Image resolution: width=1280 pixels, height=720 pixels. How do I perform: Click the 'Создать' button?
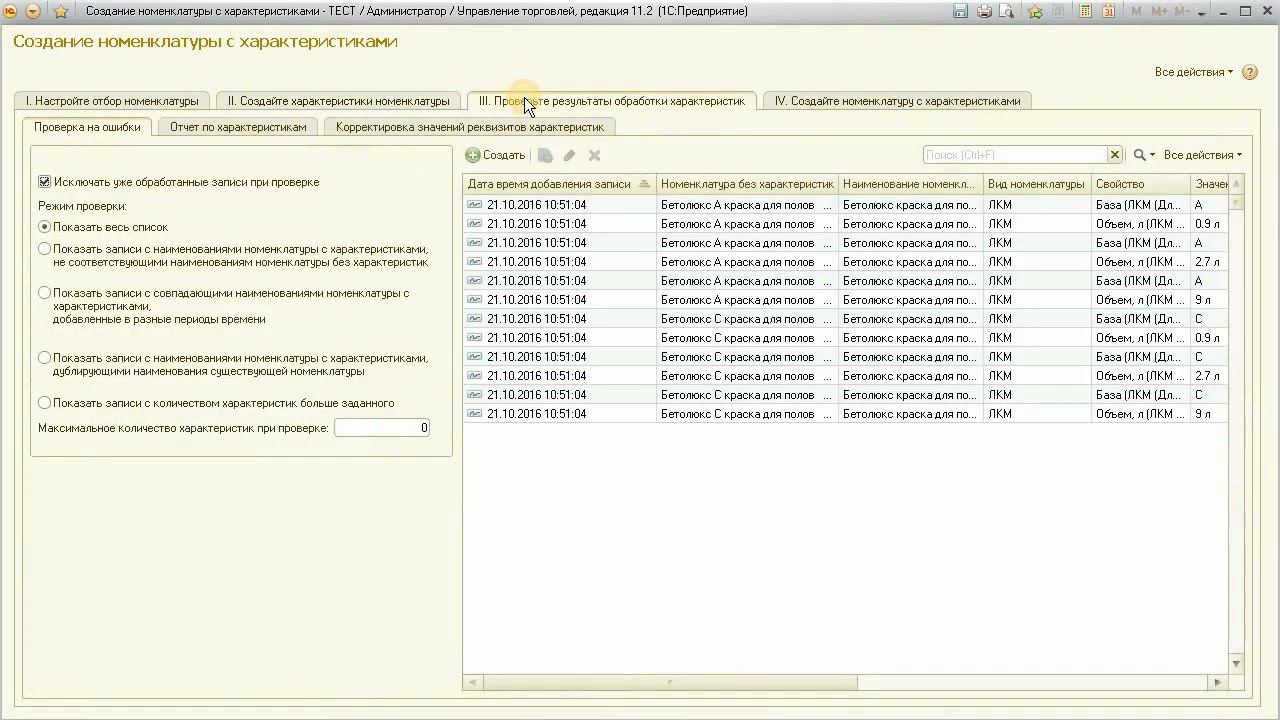point(496,155)
